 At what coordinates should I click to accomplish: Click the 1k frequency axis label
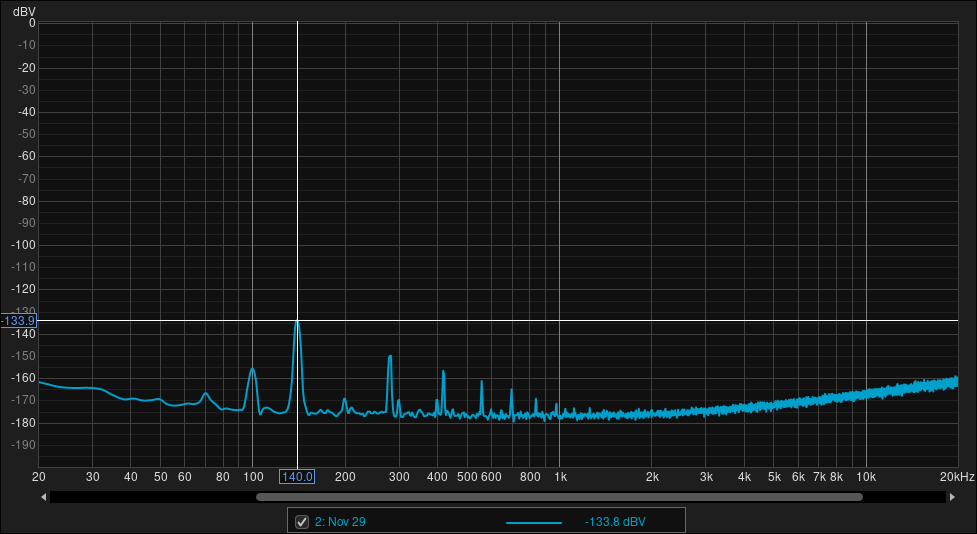560,477
